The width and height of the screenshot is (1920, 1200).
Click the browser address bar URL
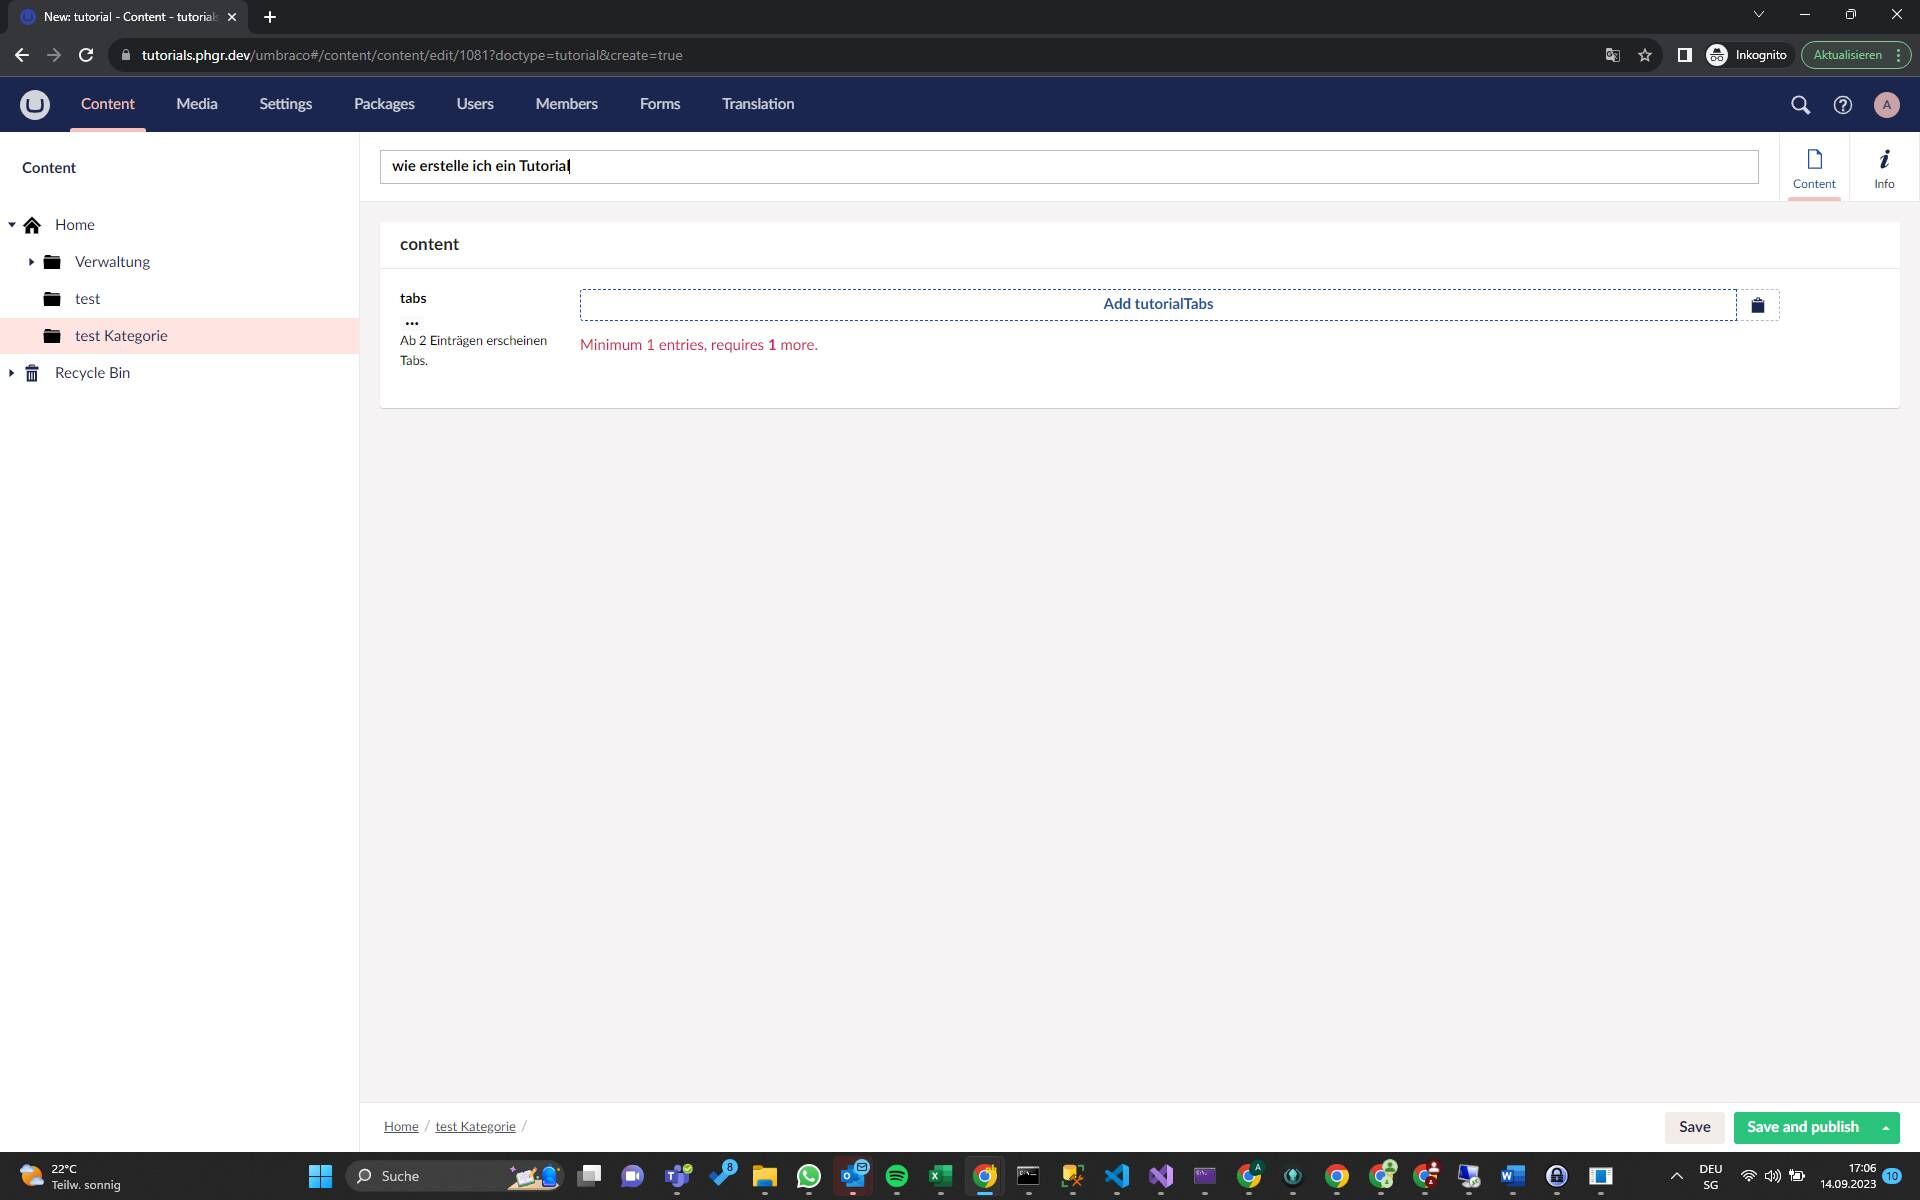coord(412,55)
